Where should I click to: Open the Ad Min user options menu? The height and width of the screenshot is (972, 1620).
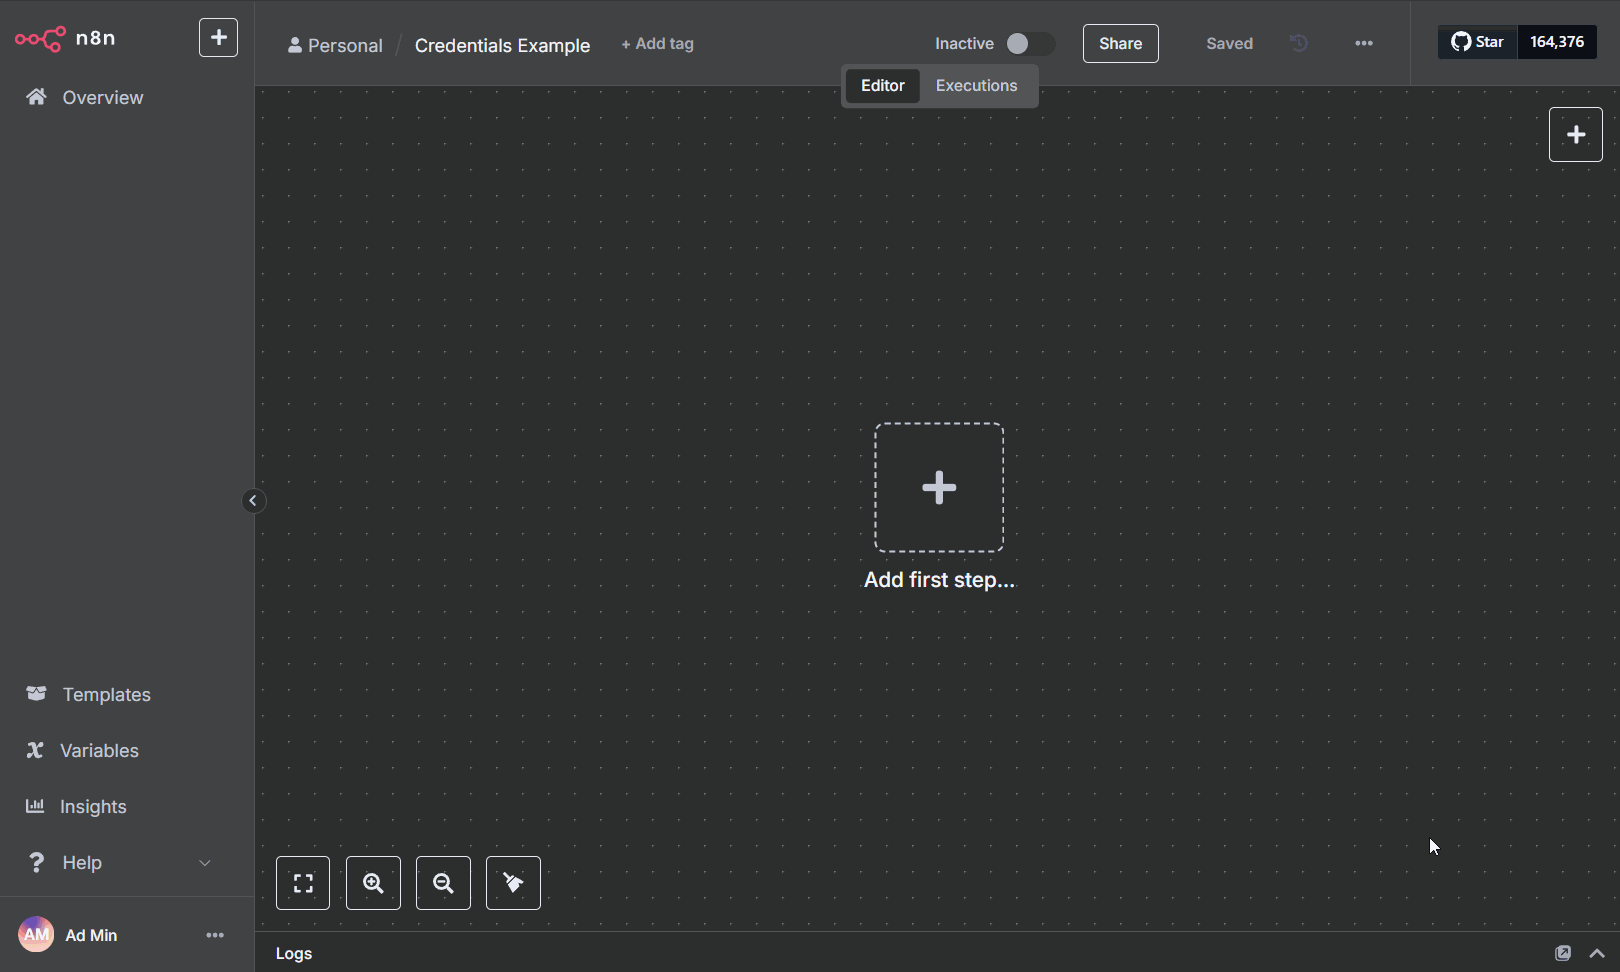[215, 935]
